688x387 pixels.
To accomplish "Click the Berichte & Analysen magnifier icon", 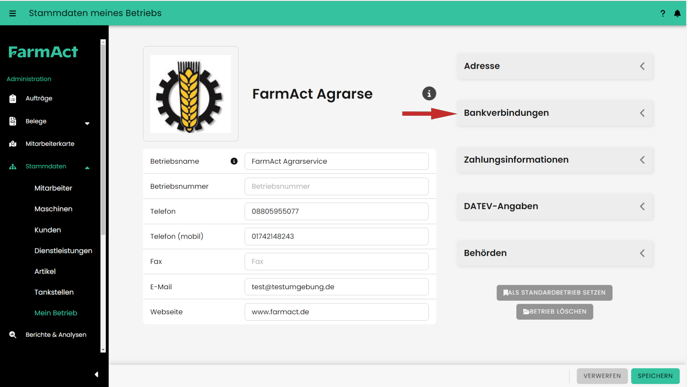I will tap(13, 334).
